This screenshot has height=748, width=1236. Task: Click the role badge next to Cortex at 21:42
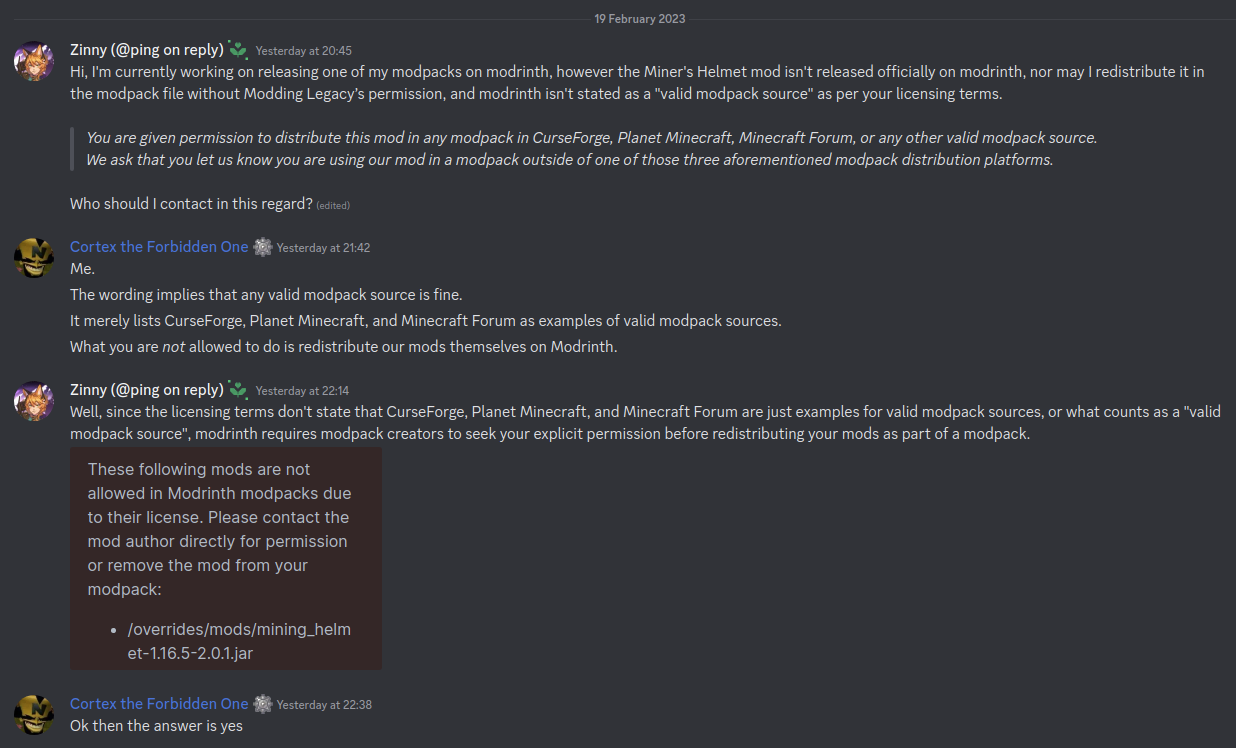pyautogui.click(x=263, y=247)
